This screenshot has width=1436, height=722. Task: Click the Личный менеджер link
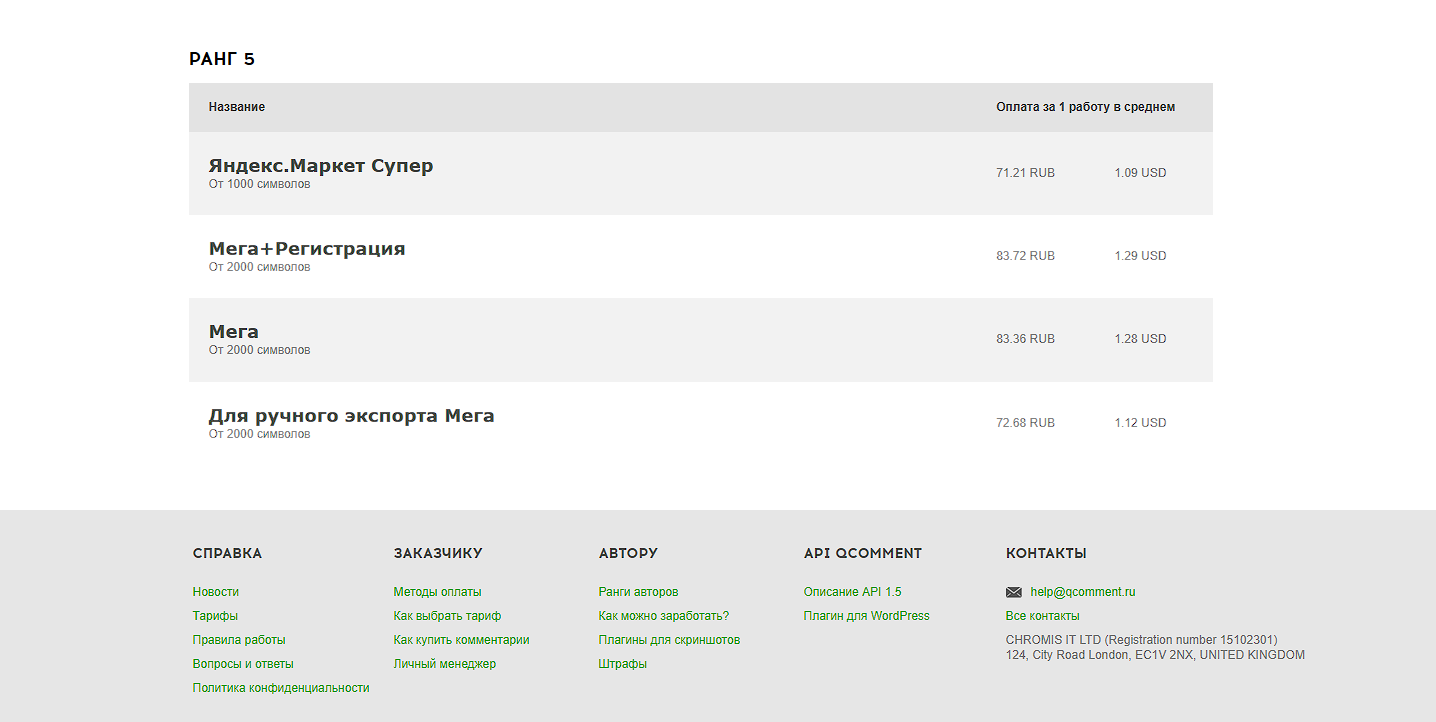coord(445,664)
